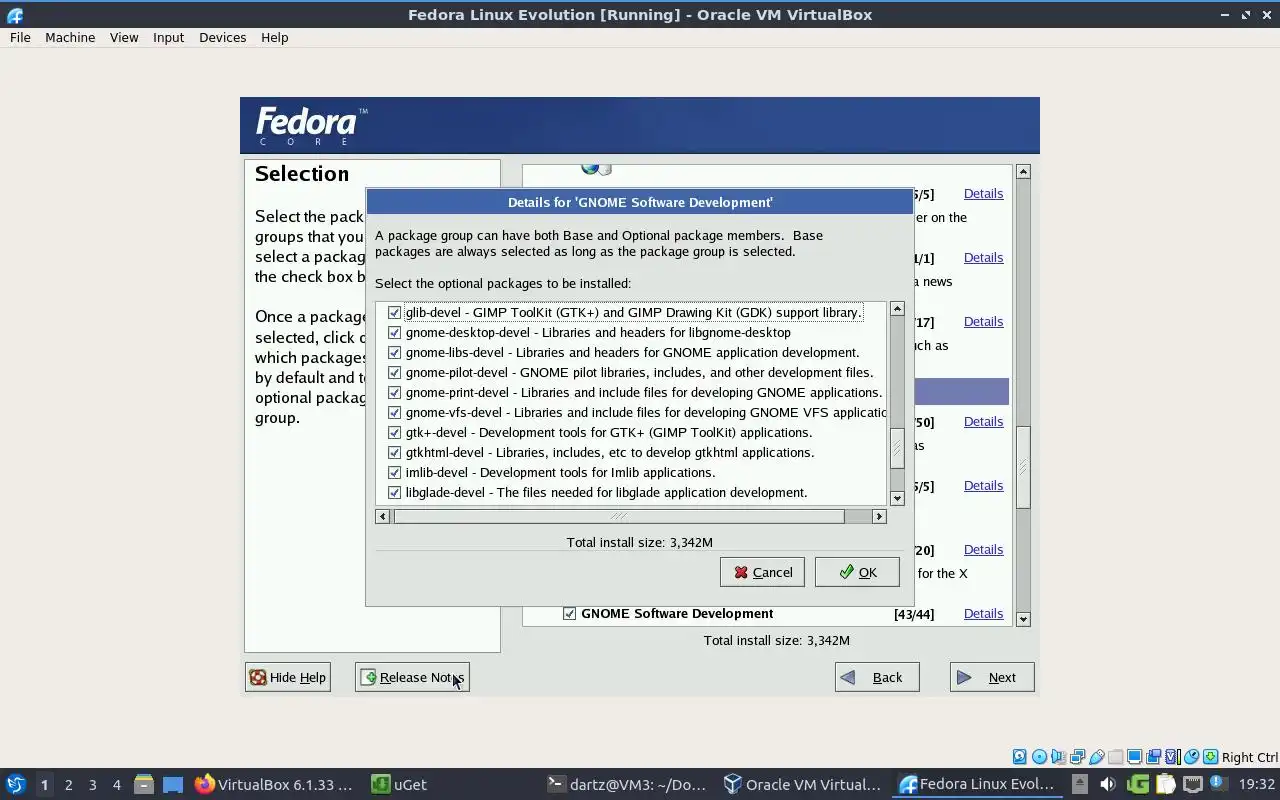Click the Hide Help button

point(288,677)
